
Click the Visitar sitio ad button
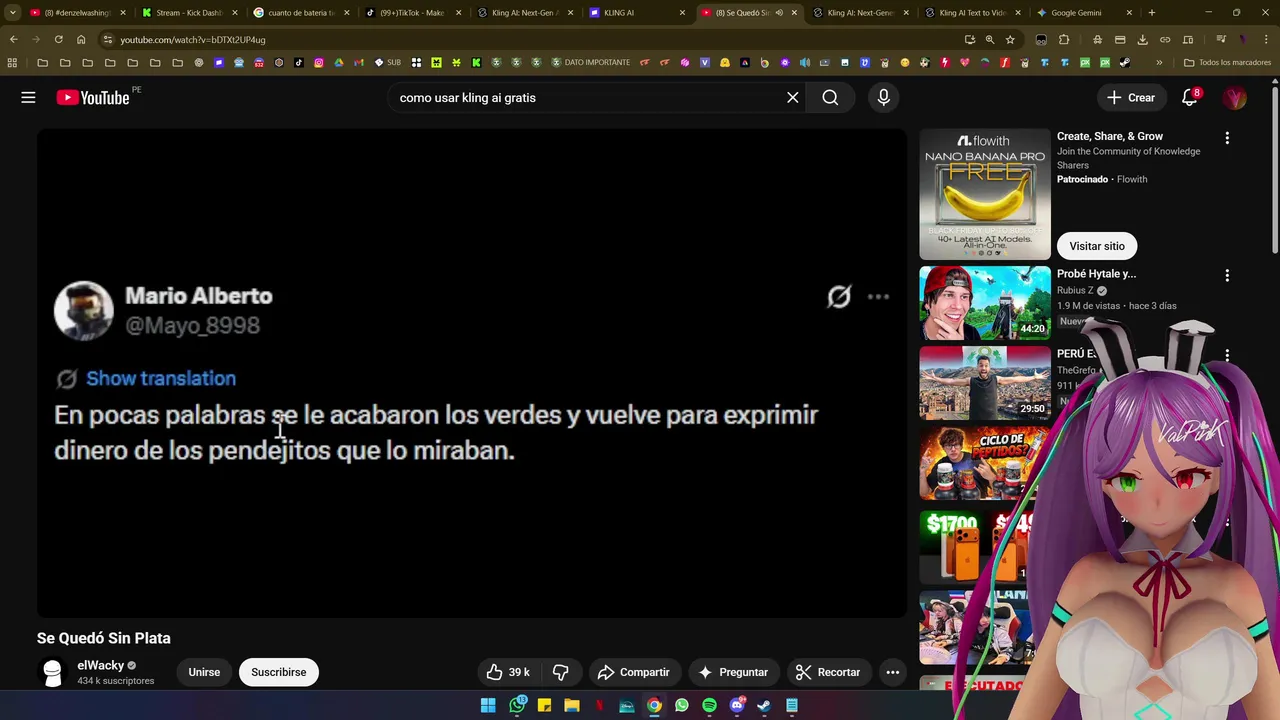point(1097,246)
